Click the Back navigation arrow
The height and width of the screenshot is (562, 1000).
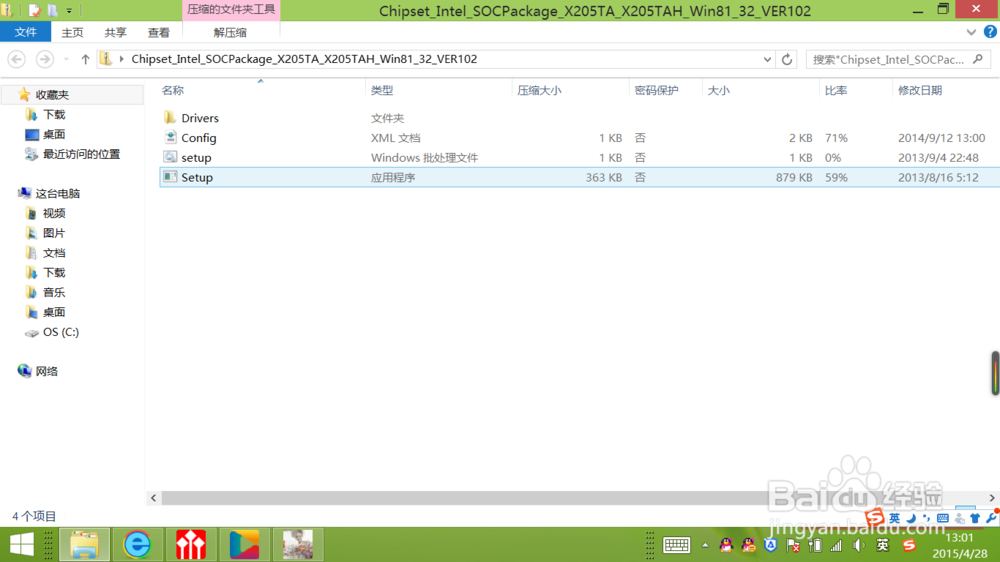(x=17, y=59)
